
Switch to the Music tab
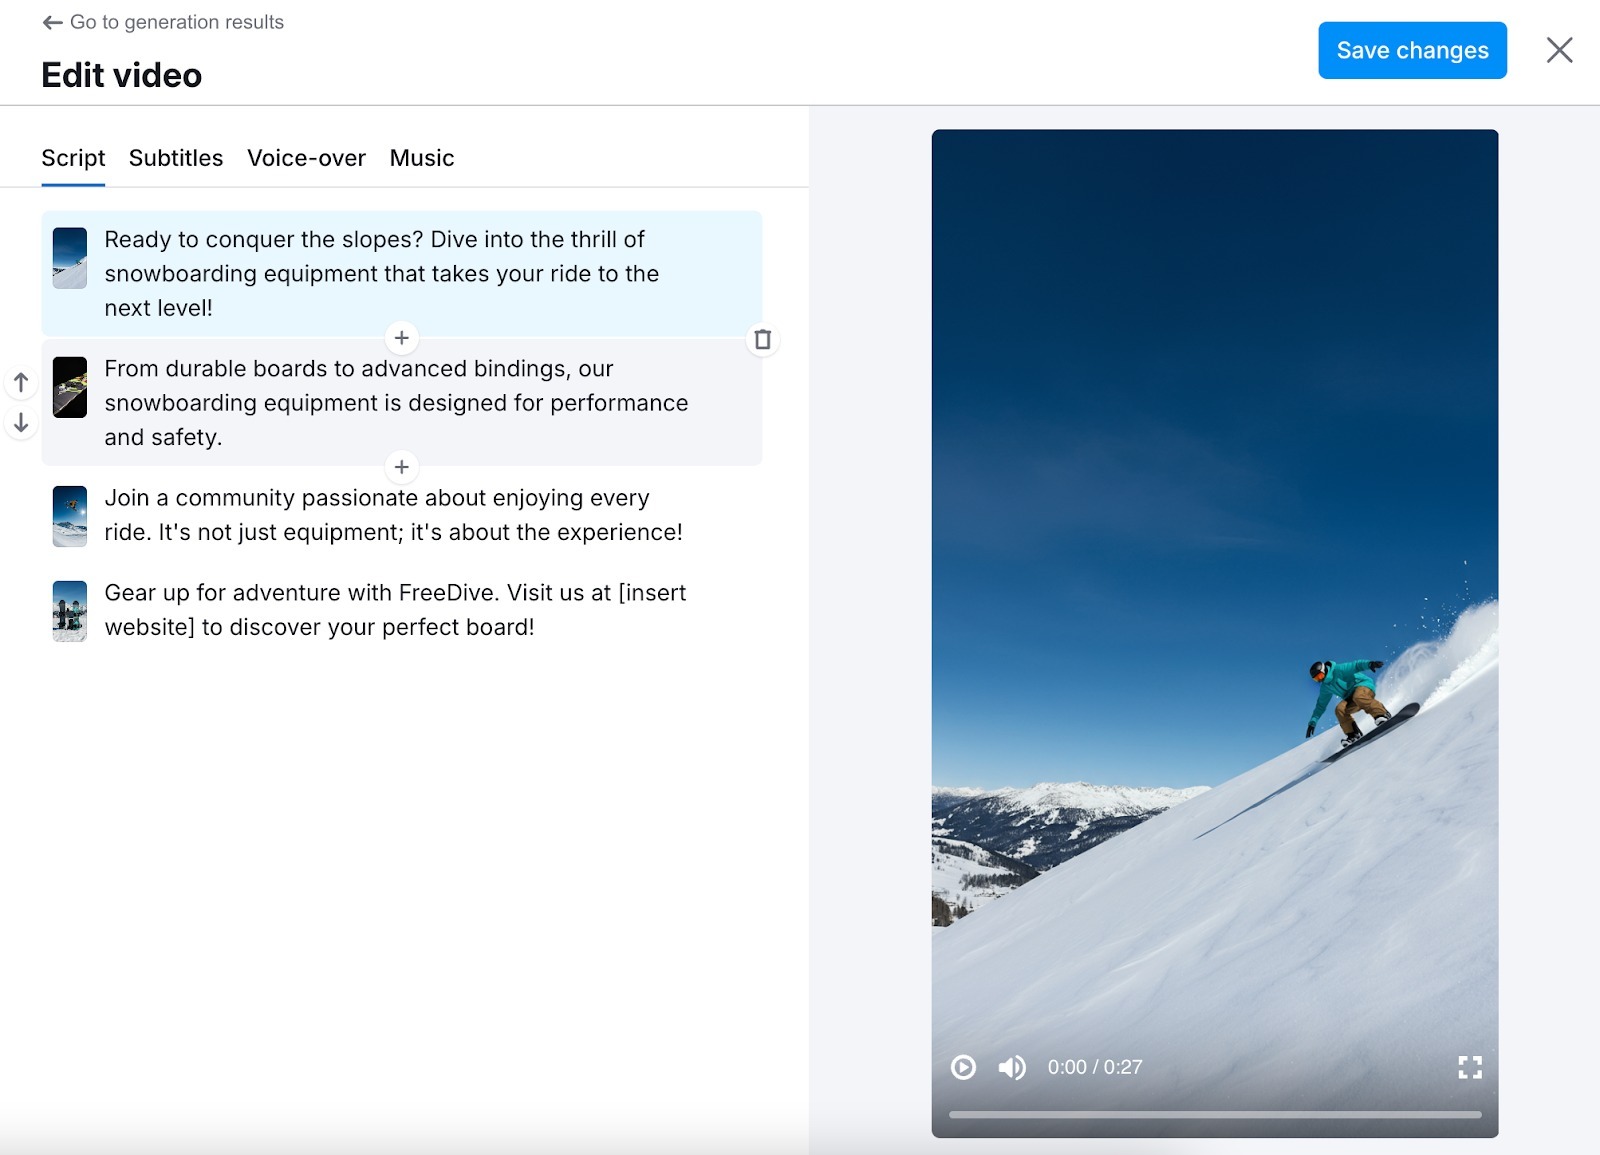tap(422, 158)
